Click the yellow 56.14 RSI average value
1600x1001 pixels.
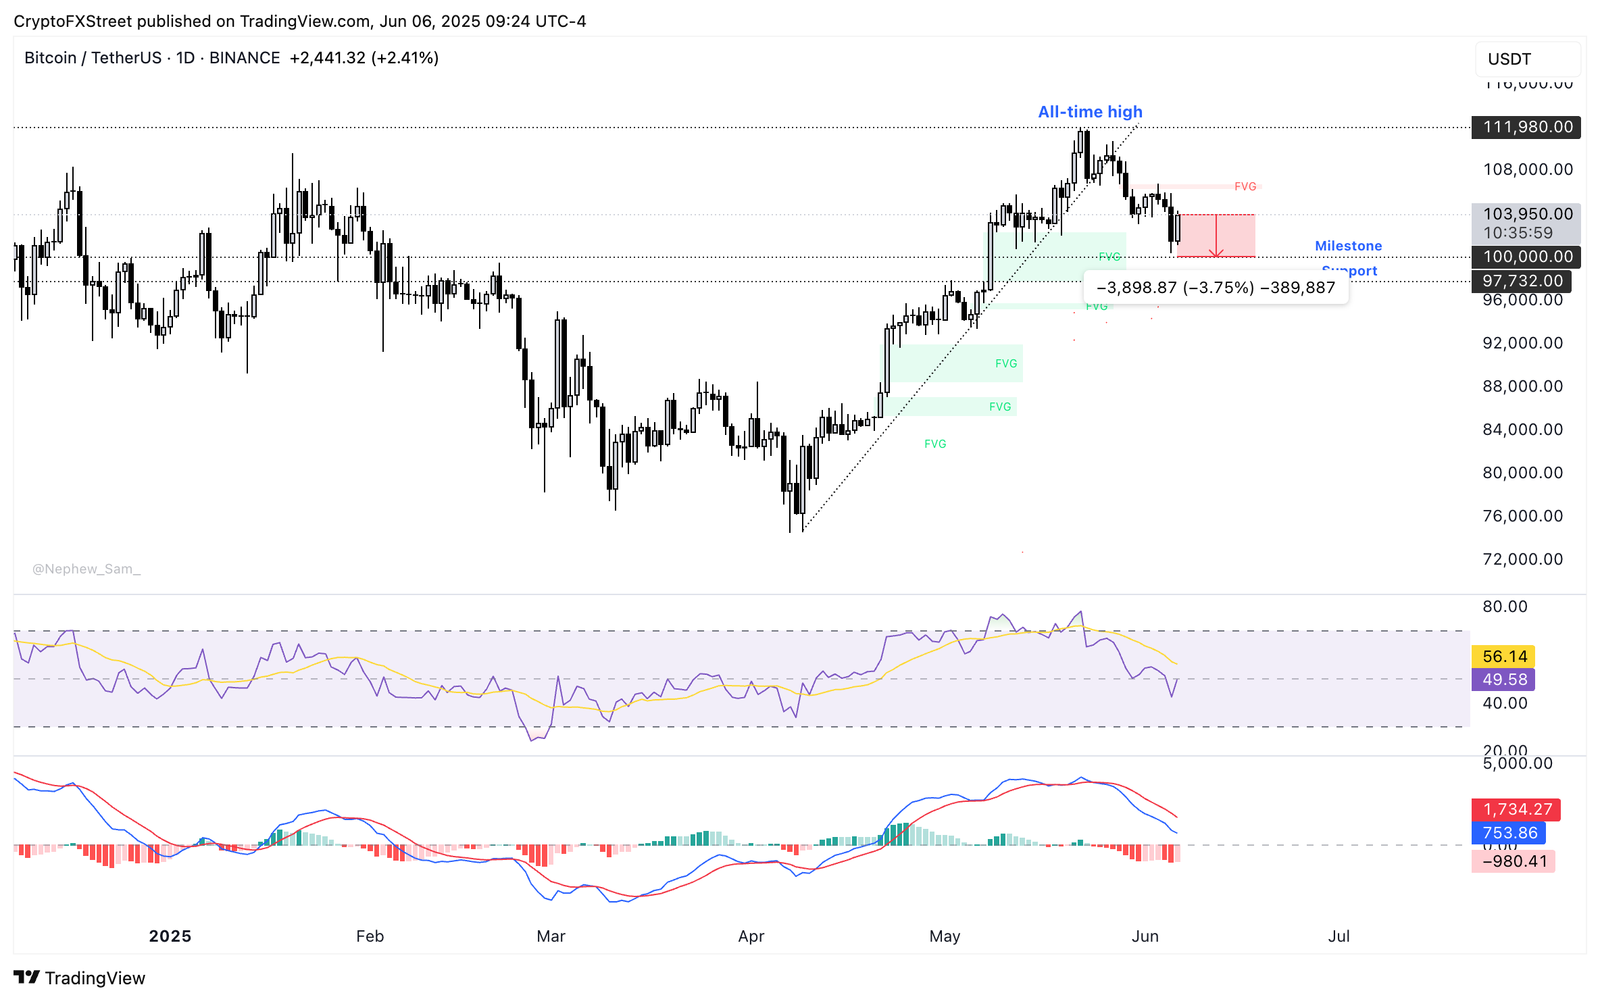tap(1504, 657)
